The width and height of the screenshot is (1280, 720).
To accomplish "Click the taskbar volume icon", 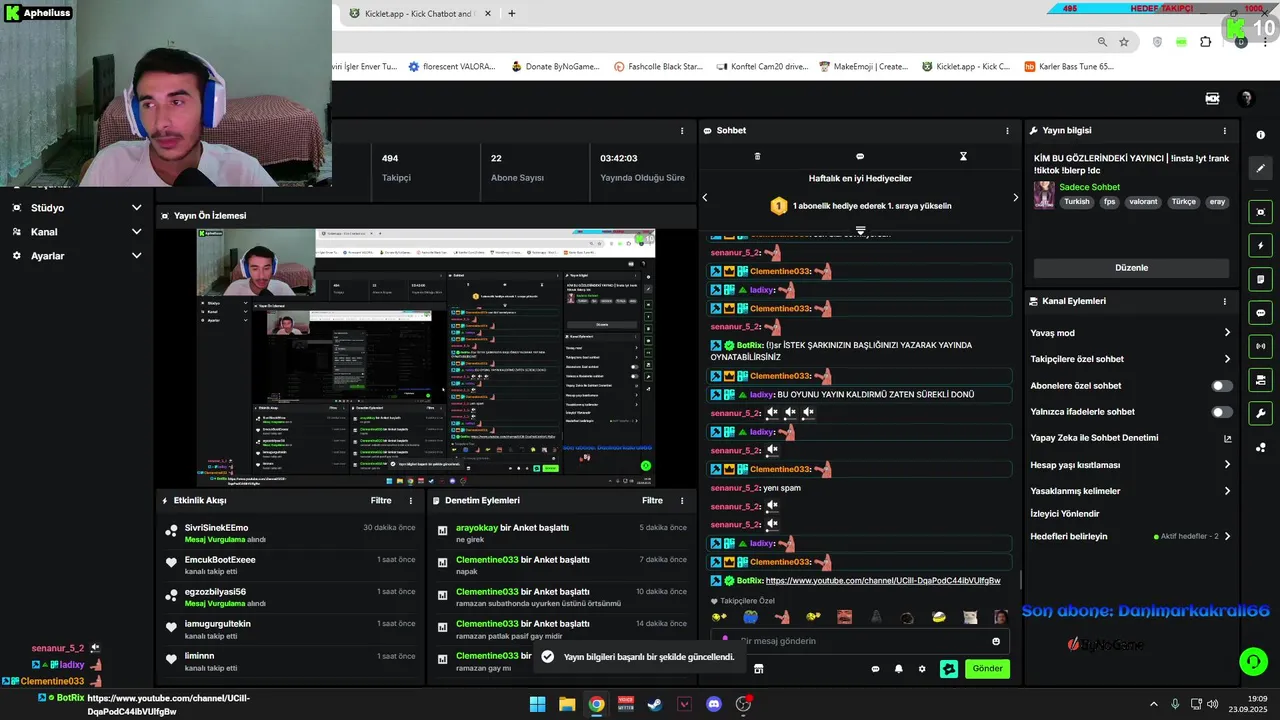I will 1212,704.
